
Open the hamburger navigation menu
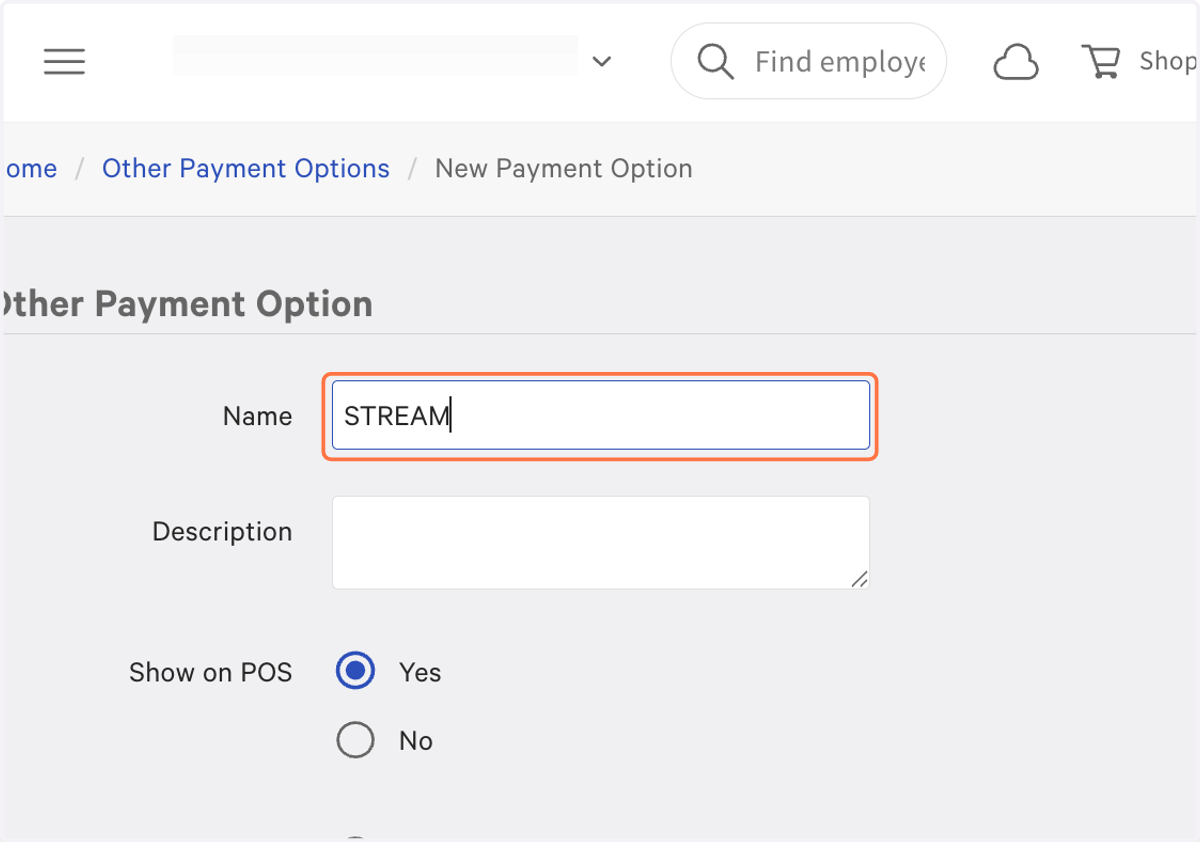[x=64, y=62]
